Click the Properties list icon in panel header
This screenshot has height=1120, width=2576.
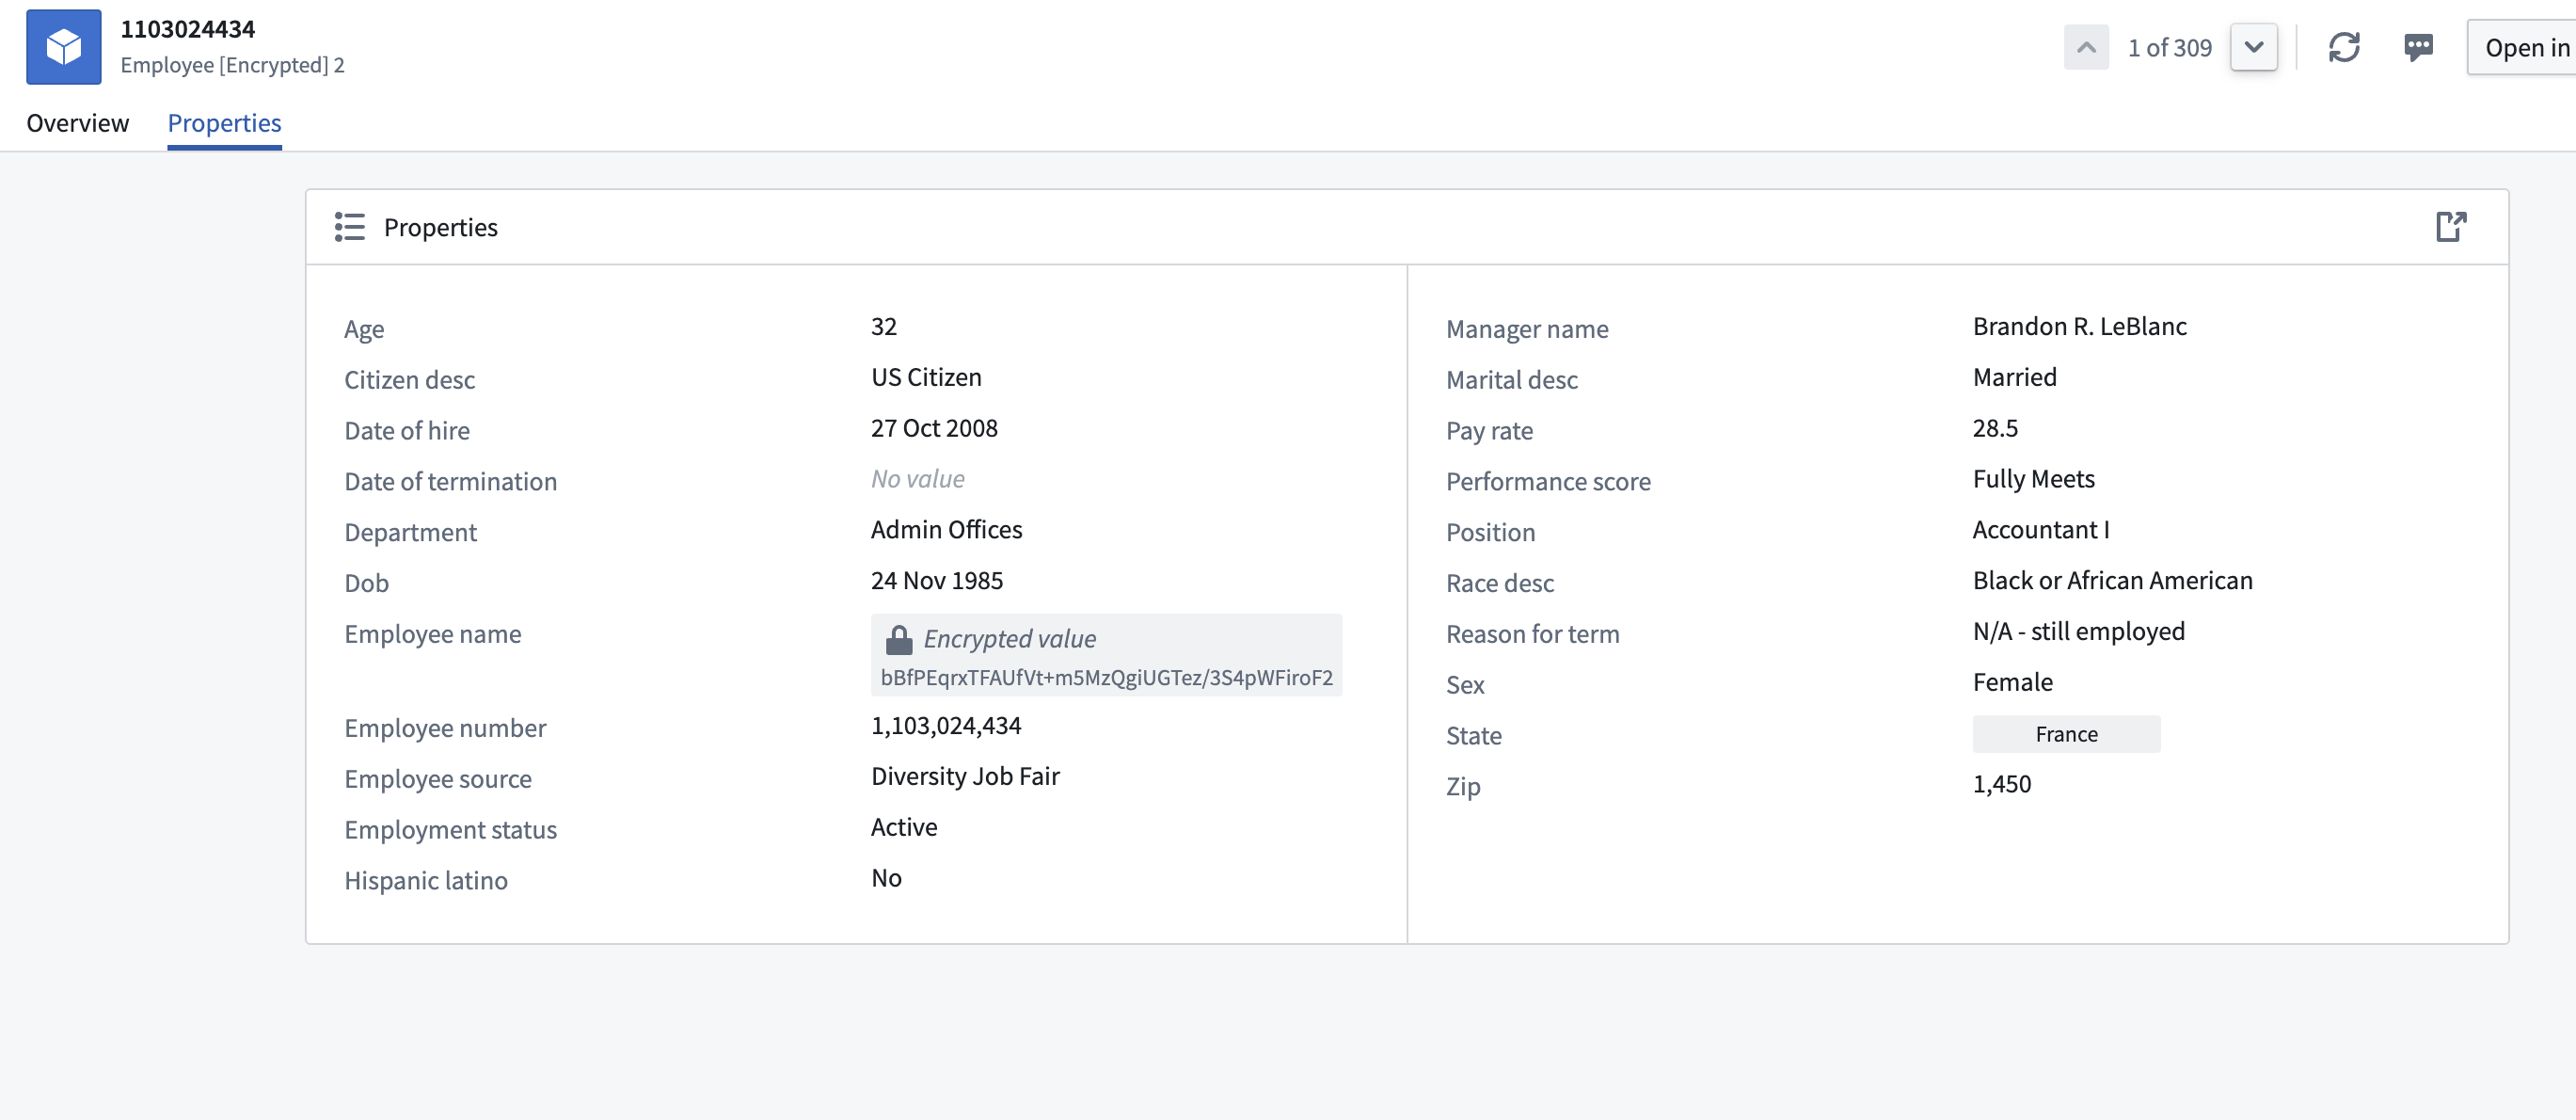click(349, 227)
